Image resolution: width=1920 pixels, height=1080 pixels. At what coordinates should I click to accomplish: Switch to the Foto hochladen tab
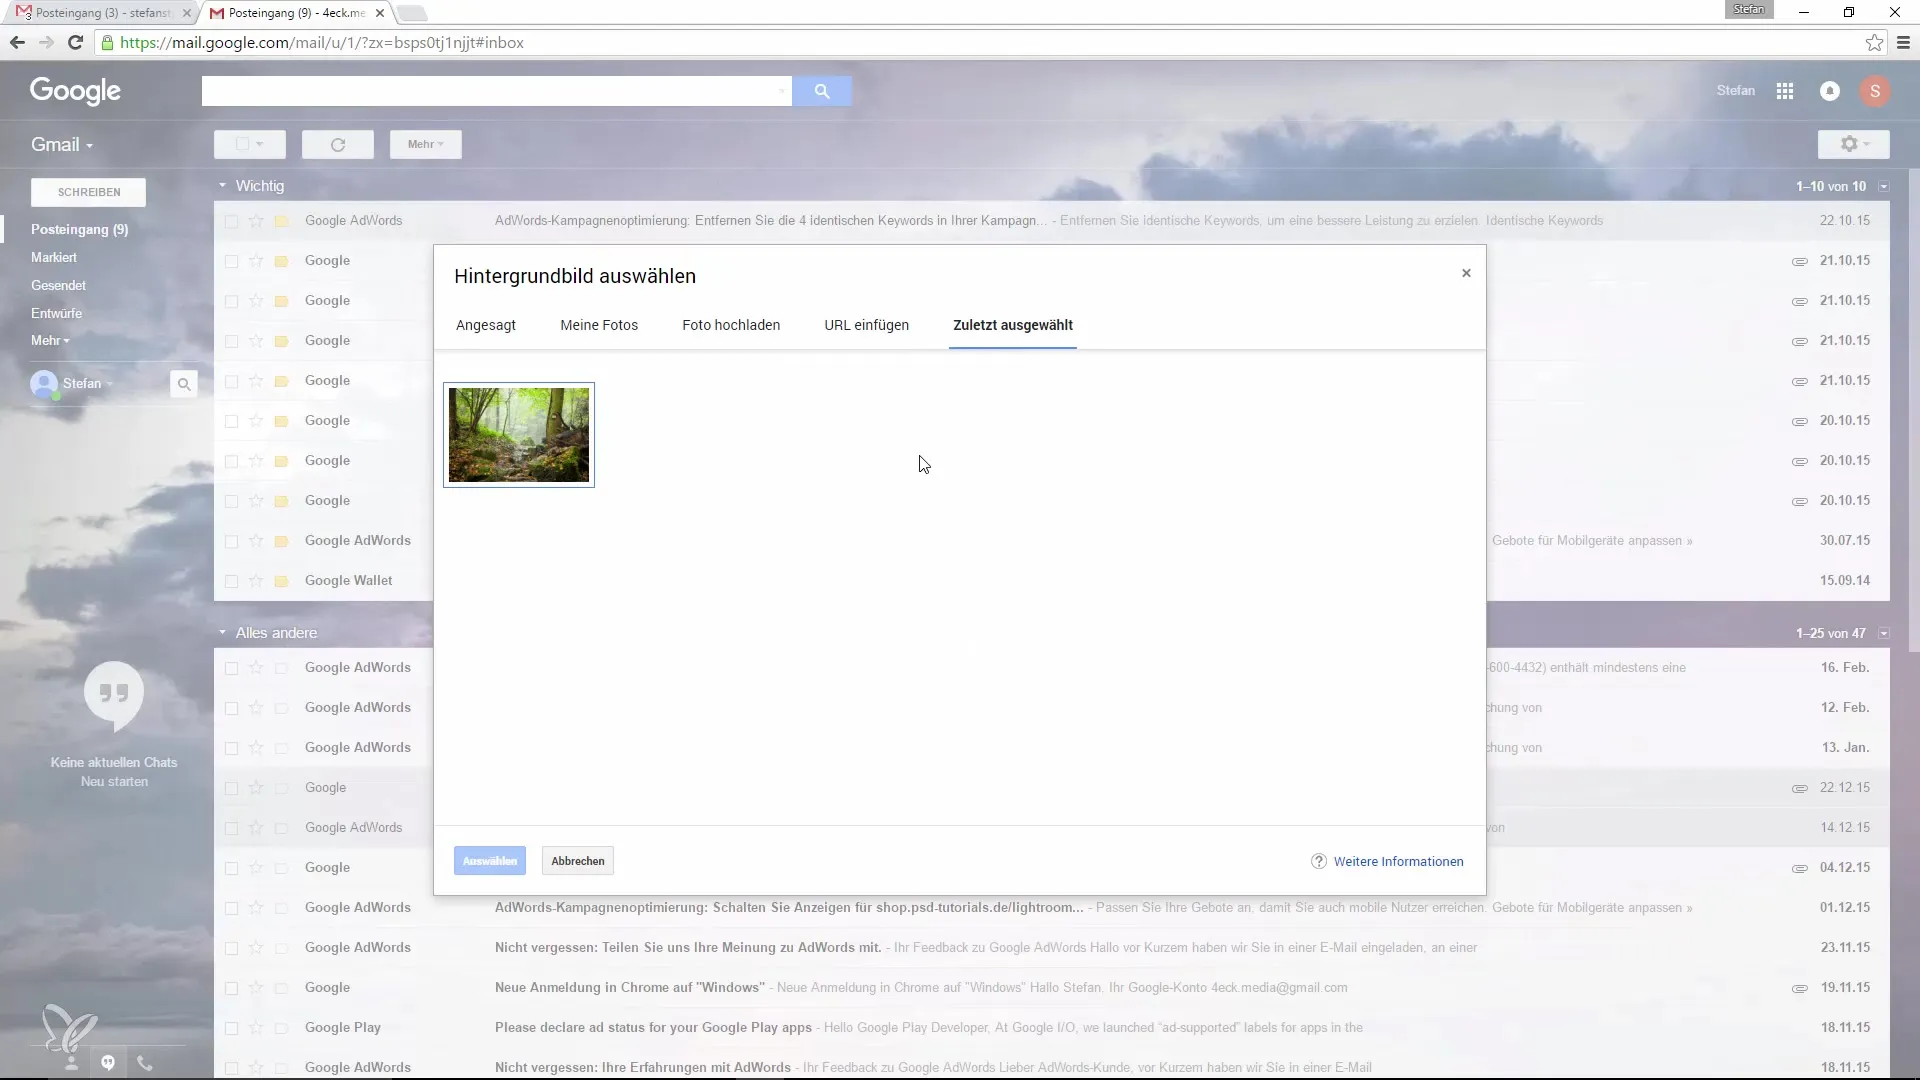731,325
